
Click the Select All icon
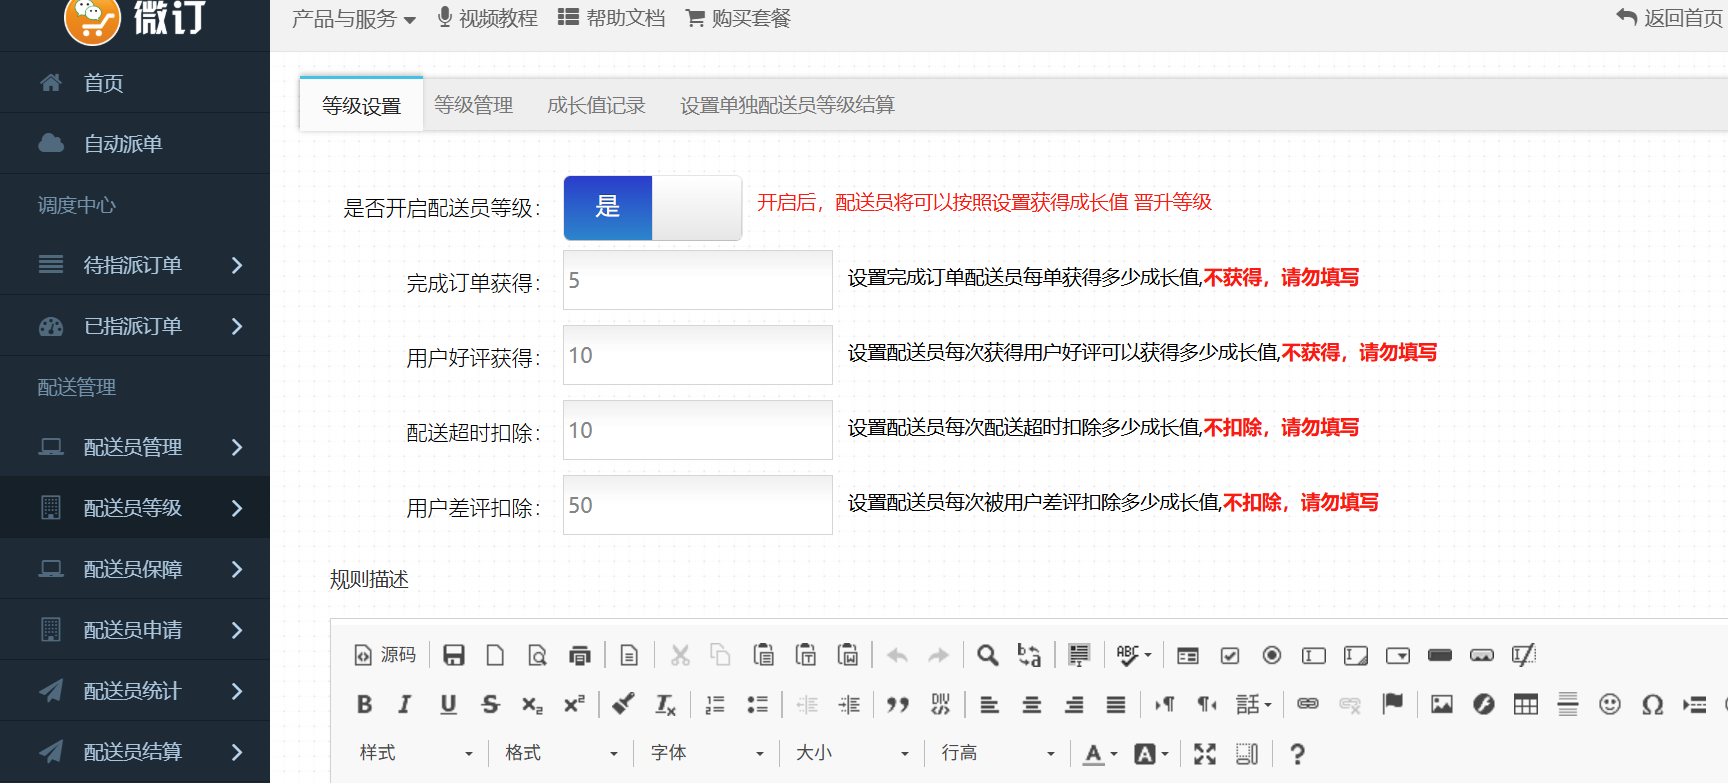(x=1079, y=655)
